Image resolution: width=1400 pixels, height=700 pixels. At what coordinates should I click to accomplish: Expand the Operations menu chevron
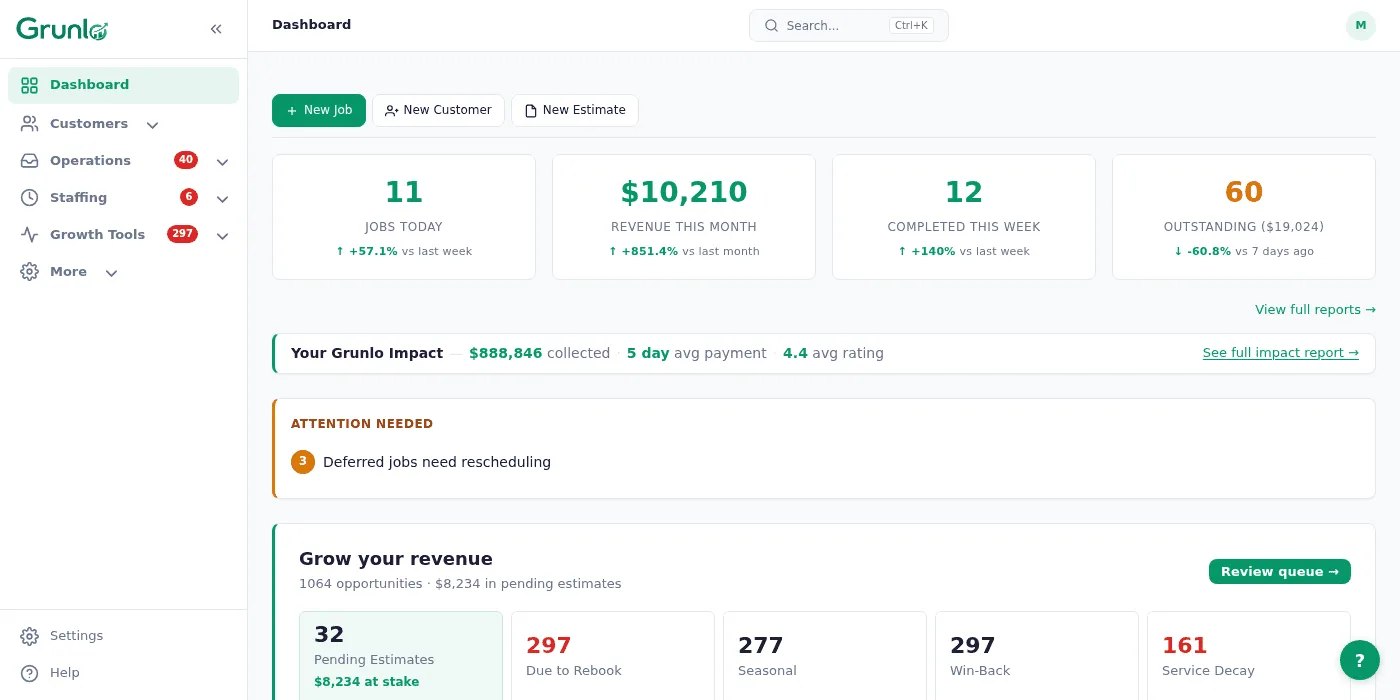pos(222,162)
